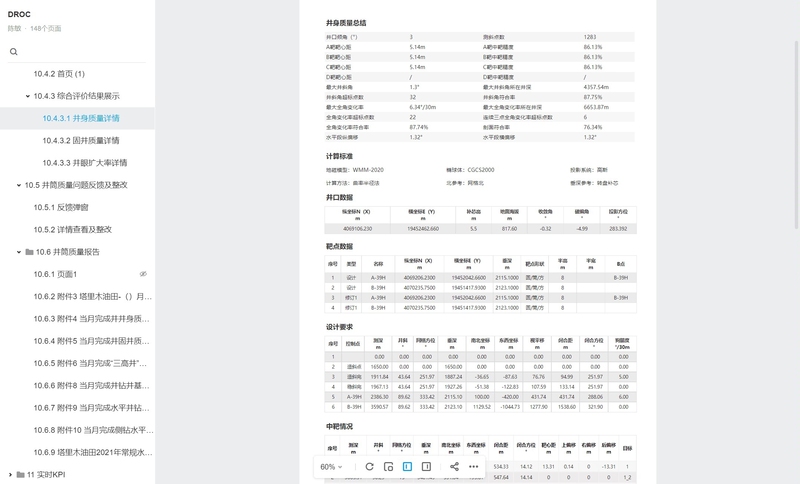Click the 3590.57 depth cell in 设计要求 table
The height and width of the screenshot is (484, 800).
point(380,407)
